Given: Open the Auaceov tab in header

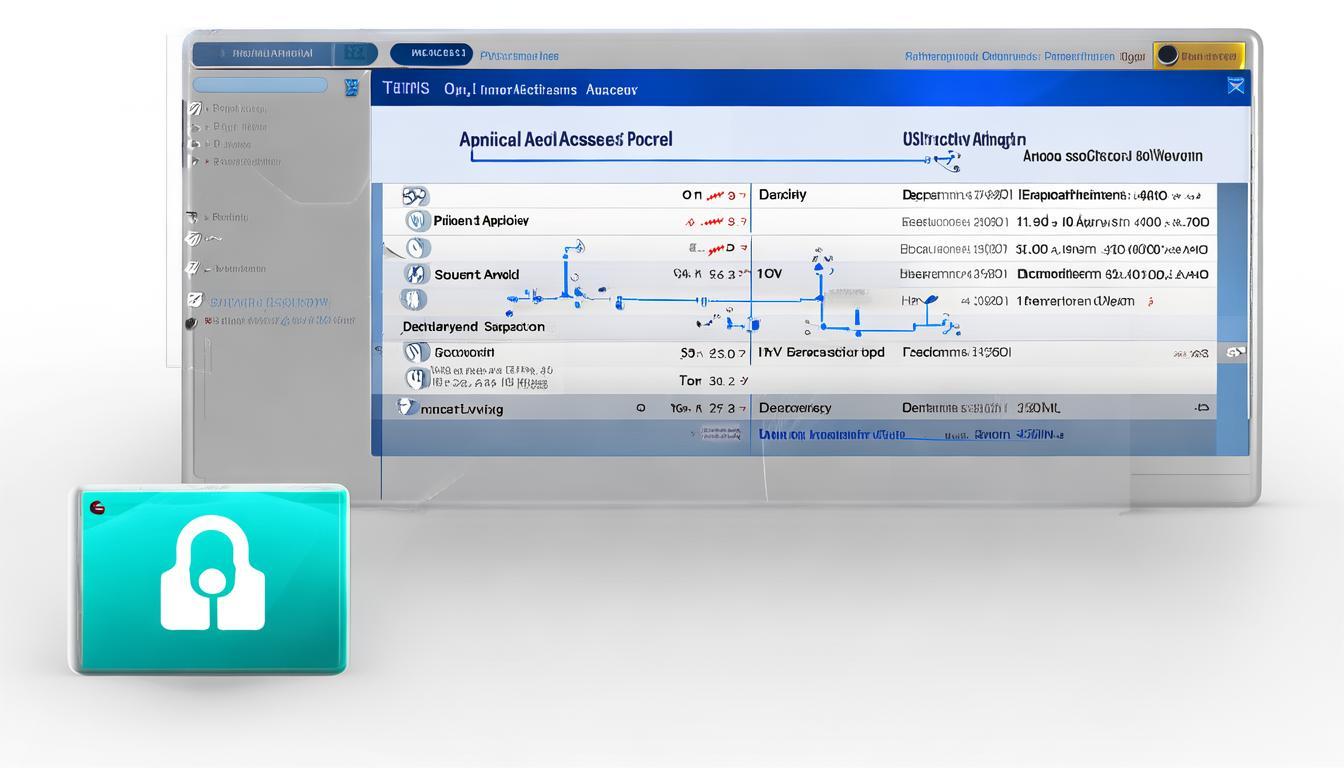Looking at the screenshot, I should tap(611, 90).
